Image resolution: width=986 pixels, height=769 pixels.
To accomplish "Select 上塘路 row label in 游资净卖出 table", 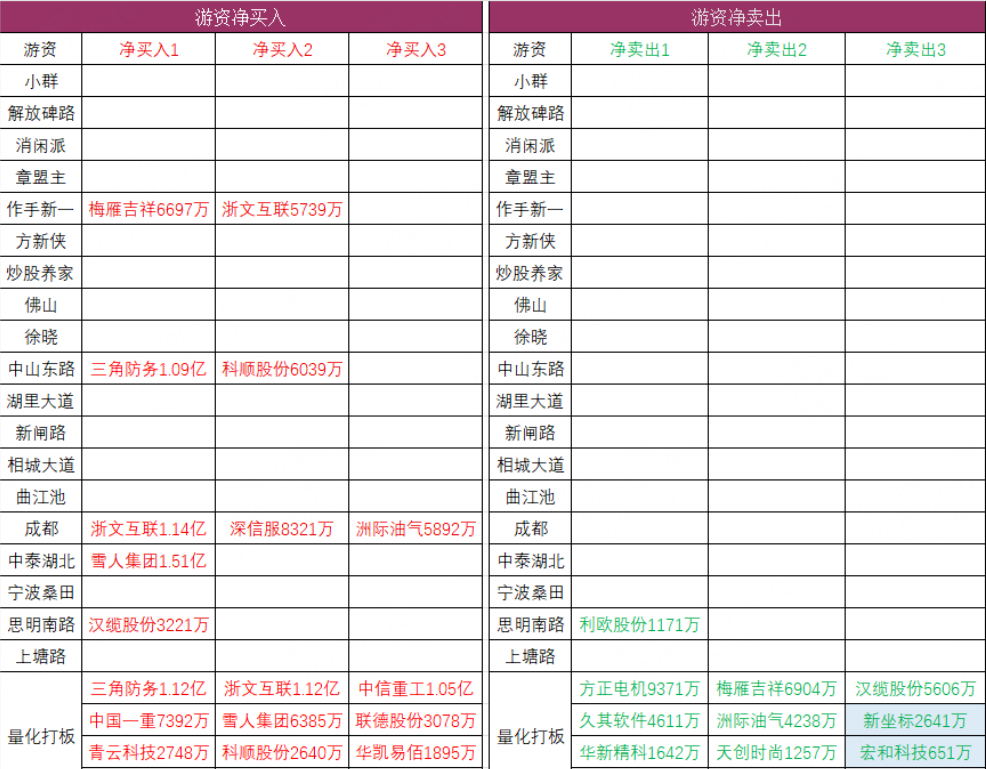I will click(x=530, y=656).
